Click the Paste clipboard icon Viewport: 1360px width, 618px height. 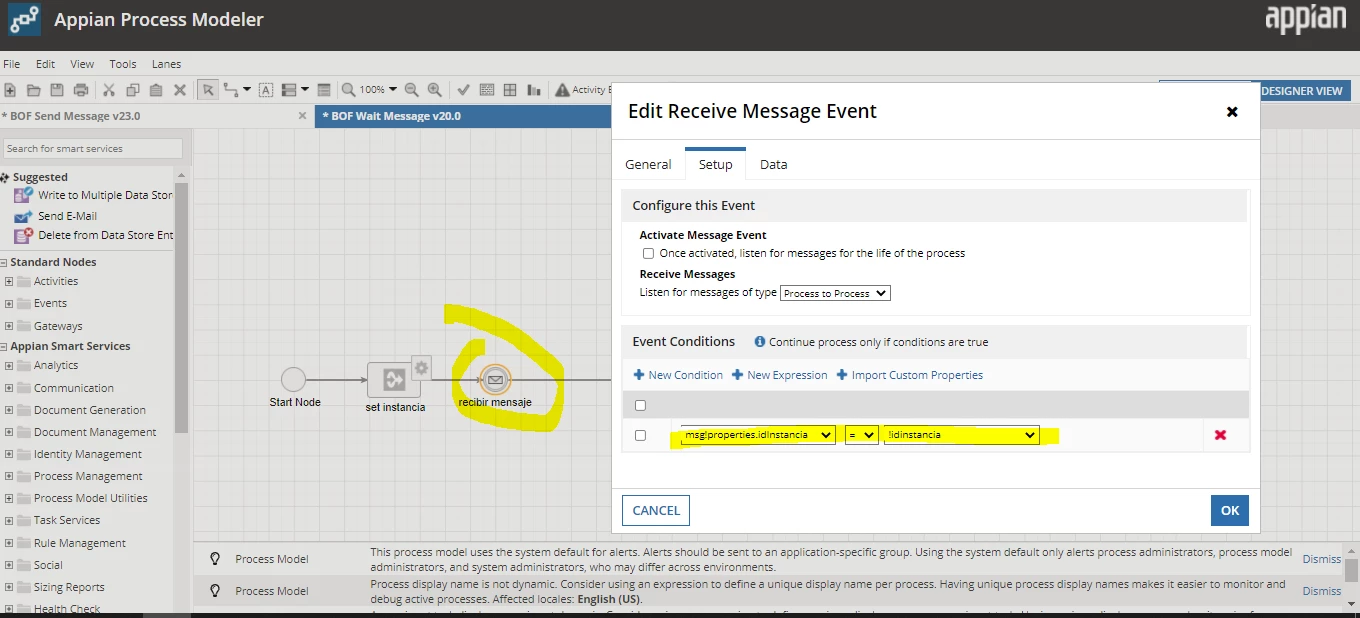(x=156, y=90)
